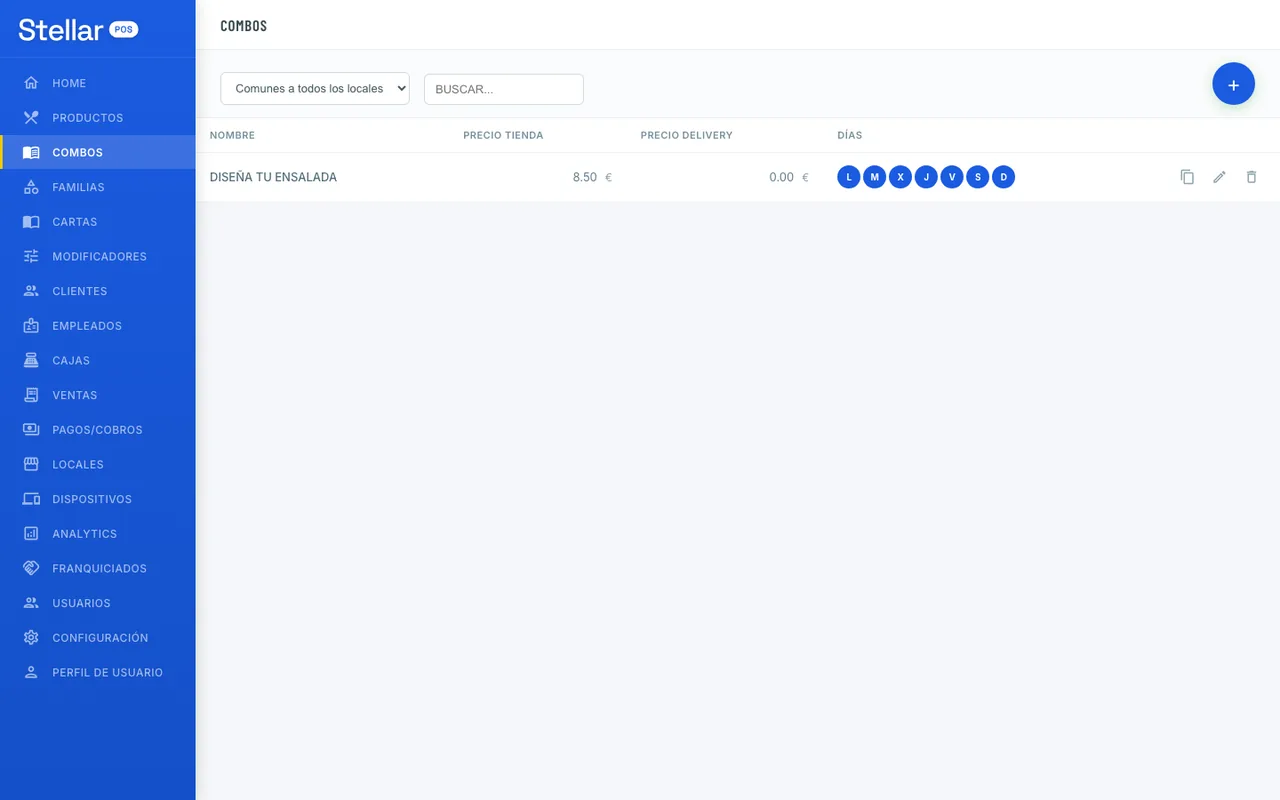Open the VENTAS menu label
This screenshot has width=1280, height=800.
click(x=75, y=395)
